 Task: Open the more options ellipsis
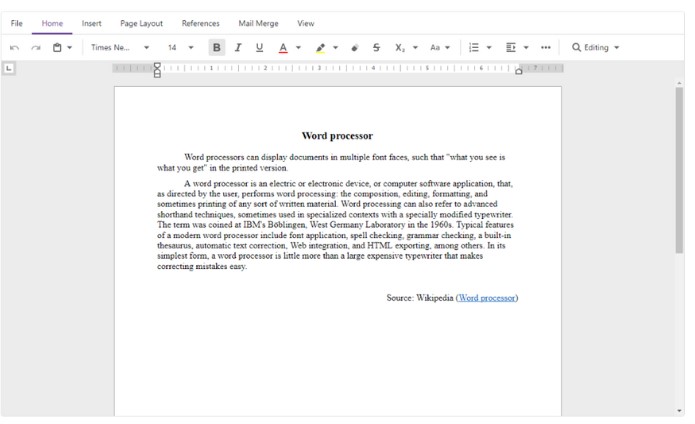[x=545, y=48]
